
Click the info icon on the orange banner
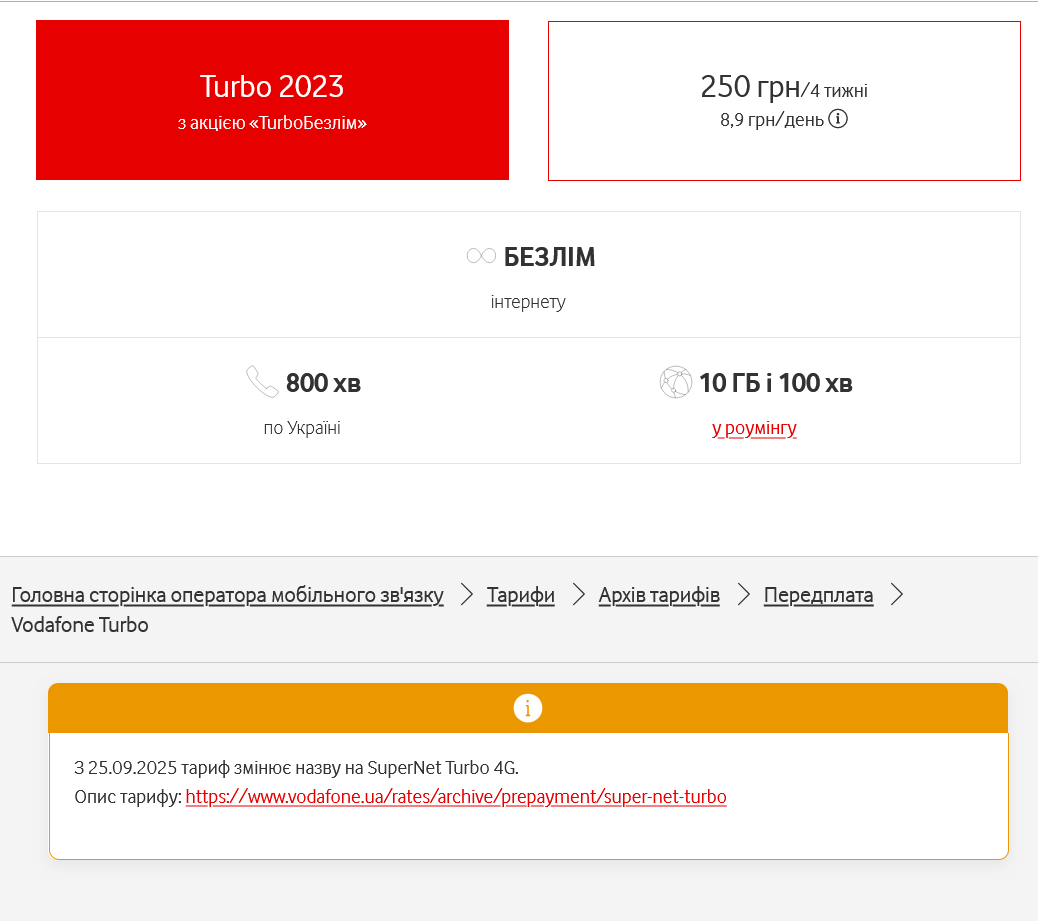pyautogui.click(x=527, y=708)
